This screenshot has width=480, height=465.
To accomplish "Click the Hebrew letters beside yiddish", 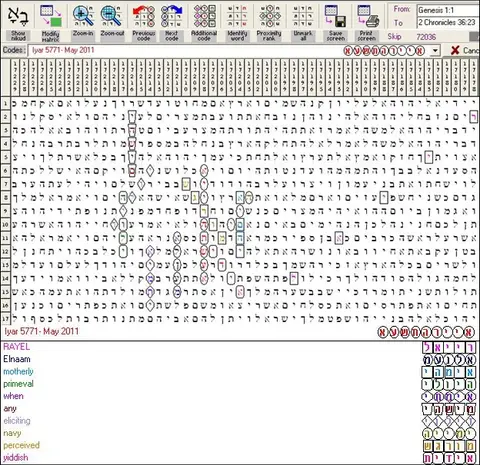I will point(449,458).
